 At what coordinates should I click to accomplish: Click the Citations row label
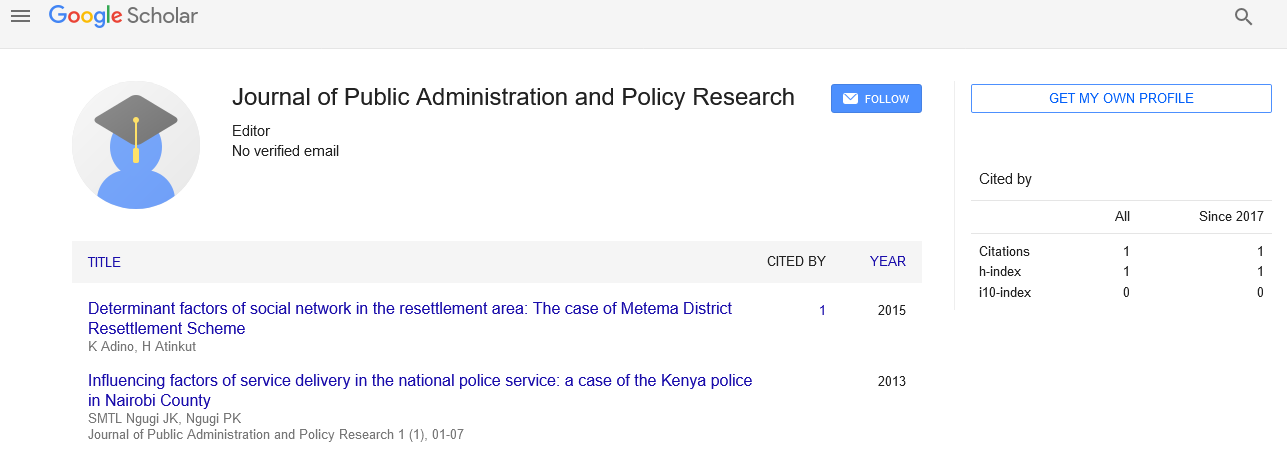click(x=1004, y=252)
